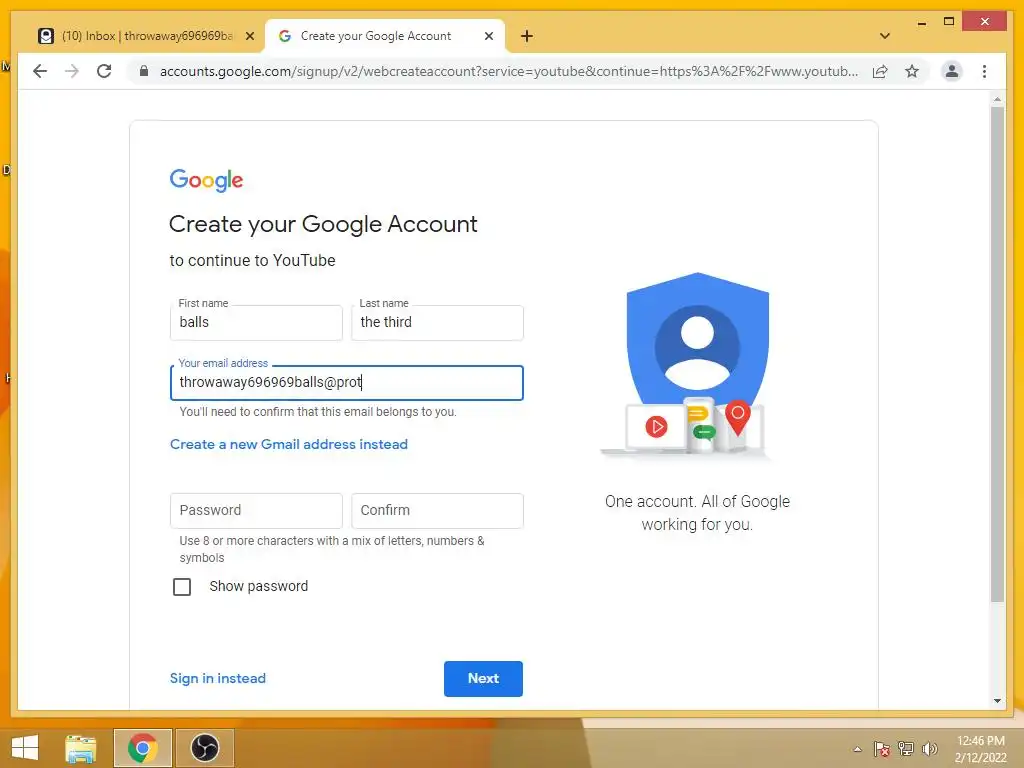The image size is (1024, 768).
Task: Click the Google logo
Action: coord(206,180)
